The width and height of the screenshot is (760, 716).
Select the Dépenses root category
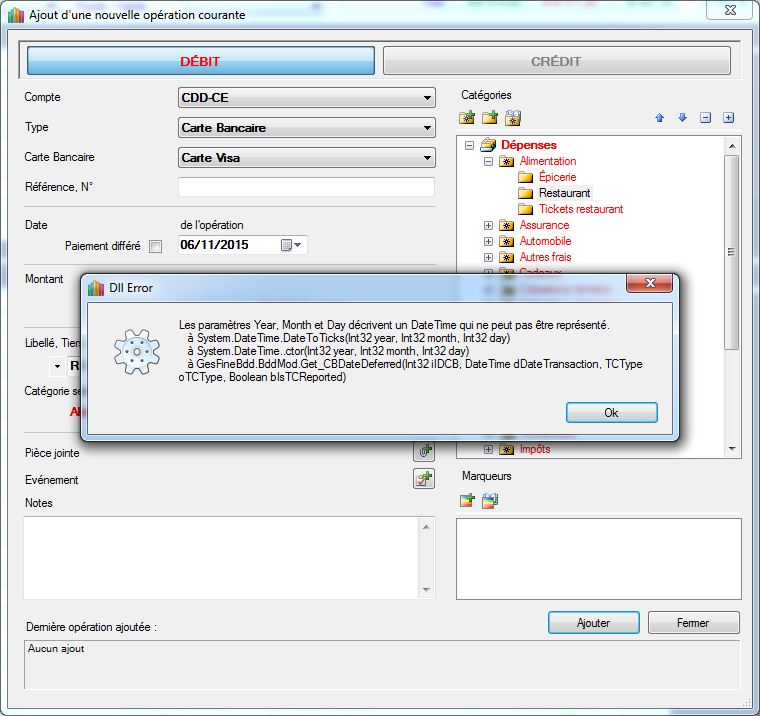[x=529, y=145]
